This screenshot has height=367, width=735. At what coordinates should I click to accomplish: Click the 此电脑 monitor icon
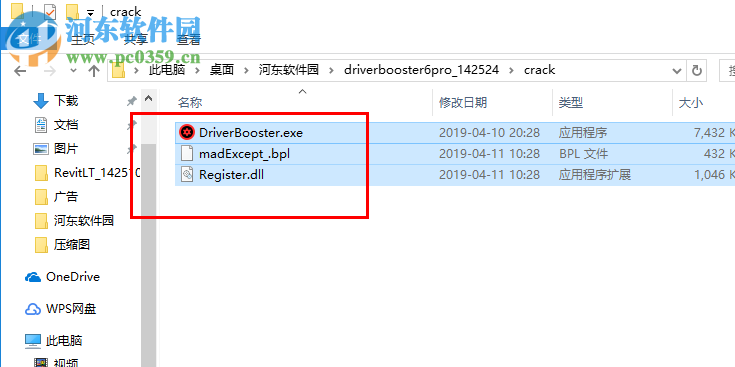pos(33,340)
